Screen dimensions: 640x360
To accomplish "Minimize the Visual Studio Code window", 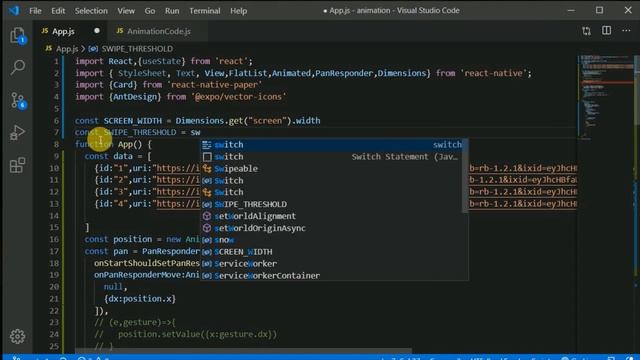I will 571,10.
